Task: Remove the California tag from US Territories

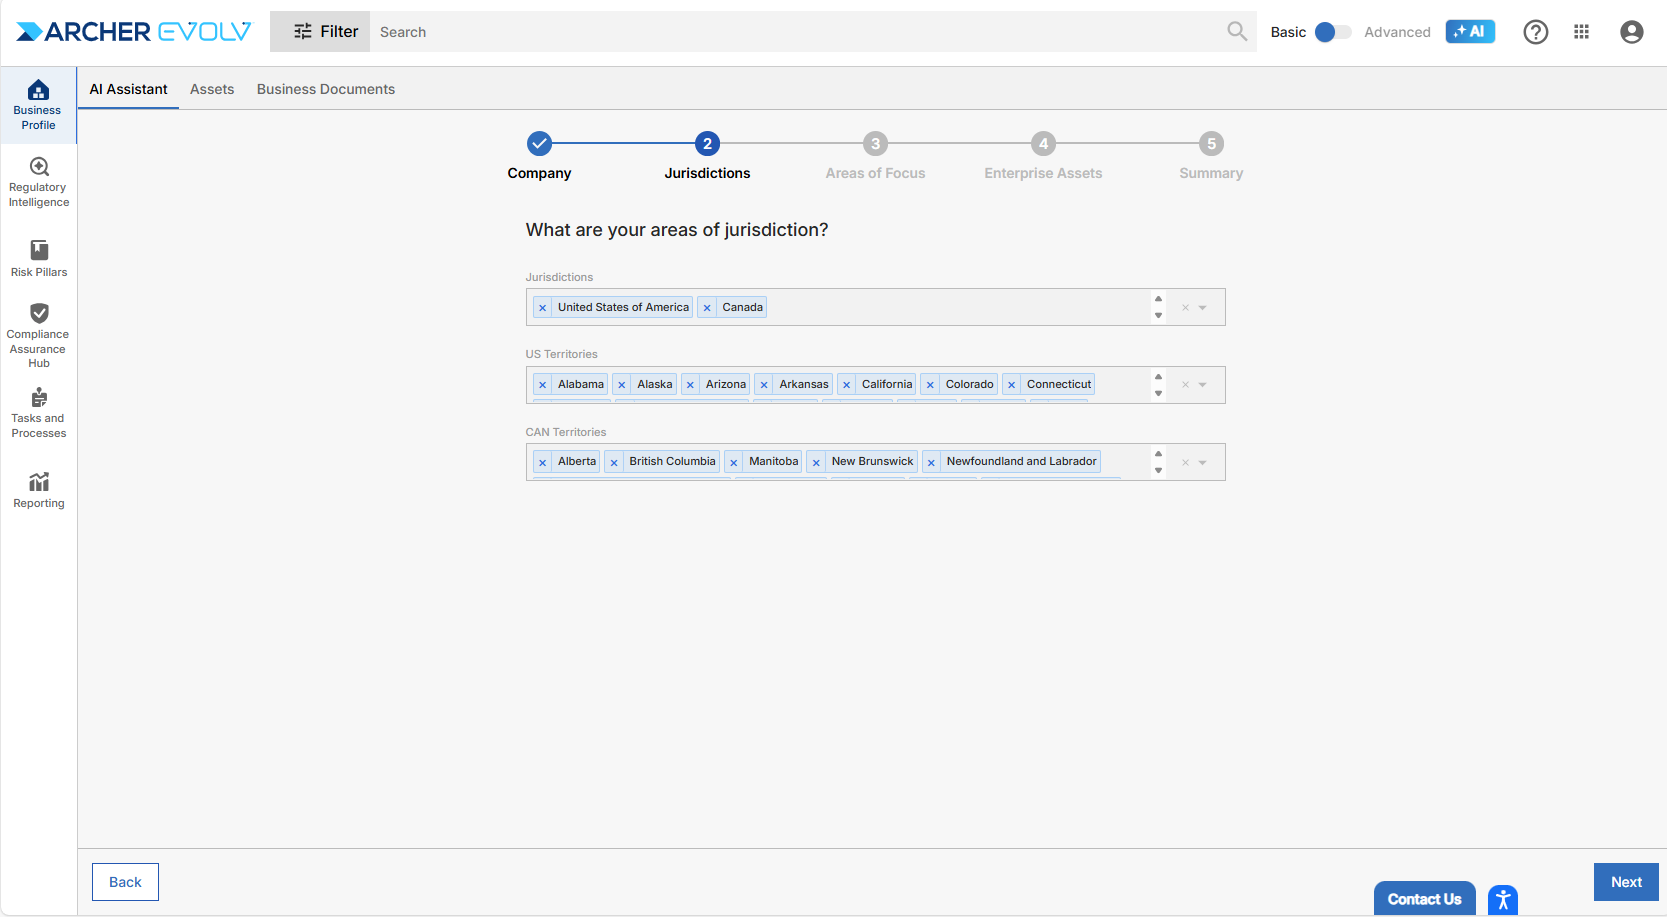Action: point(847,385)
